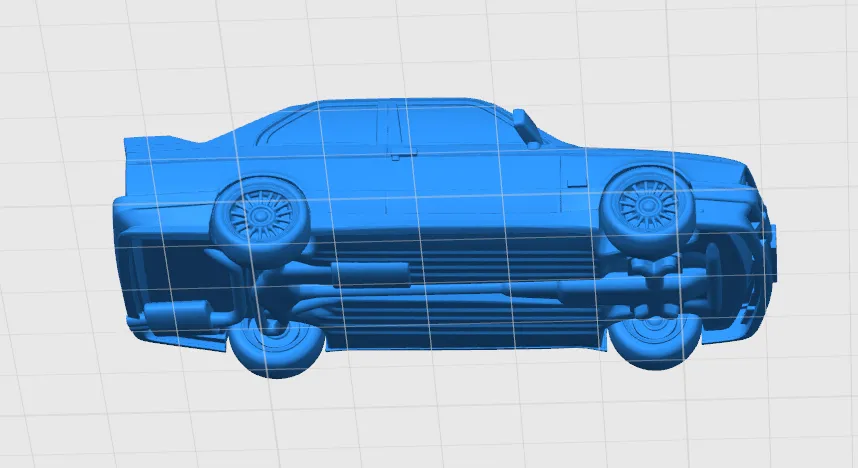858x468 pixels.
Task: Click the exhaust muffler under the car
Action: click(370, 275)
